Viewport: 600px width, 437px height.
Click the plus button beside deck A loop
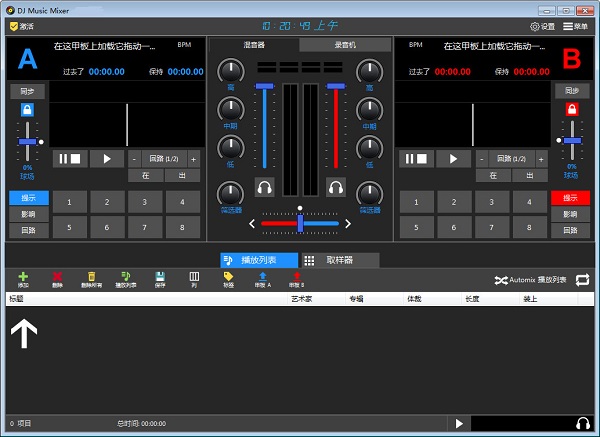click(x=193, y=158)
